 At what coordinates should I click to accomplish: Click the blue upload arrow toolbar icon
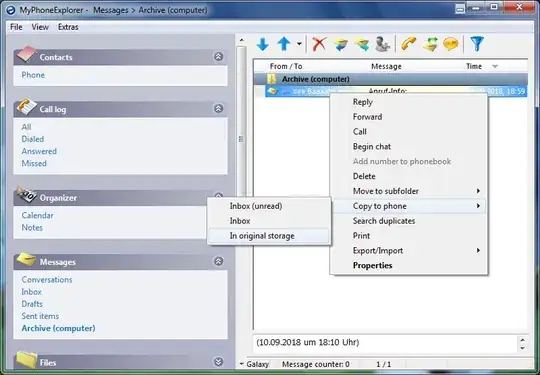[x=284, y=44]
